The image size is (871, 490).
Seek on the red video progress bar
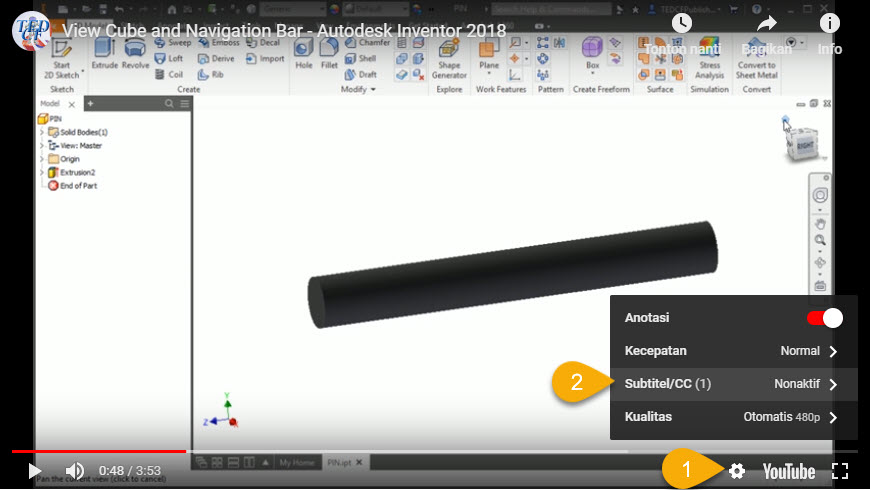point(100,451)
